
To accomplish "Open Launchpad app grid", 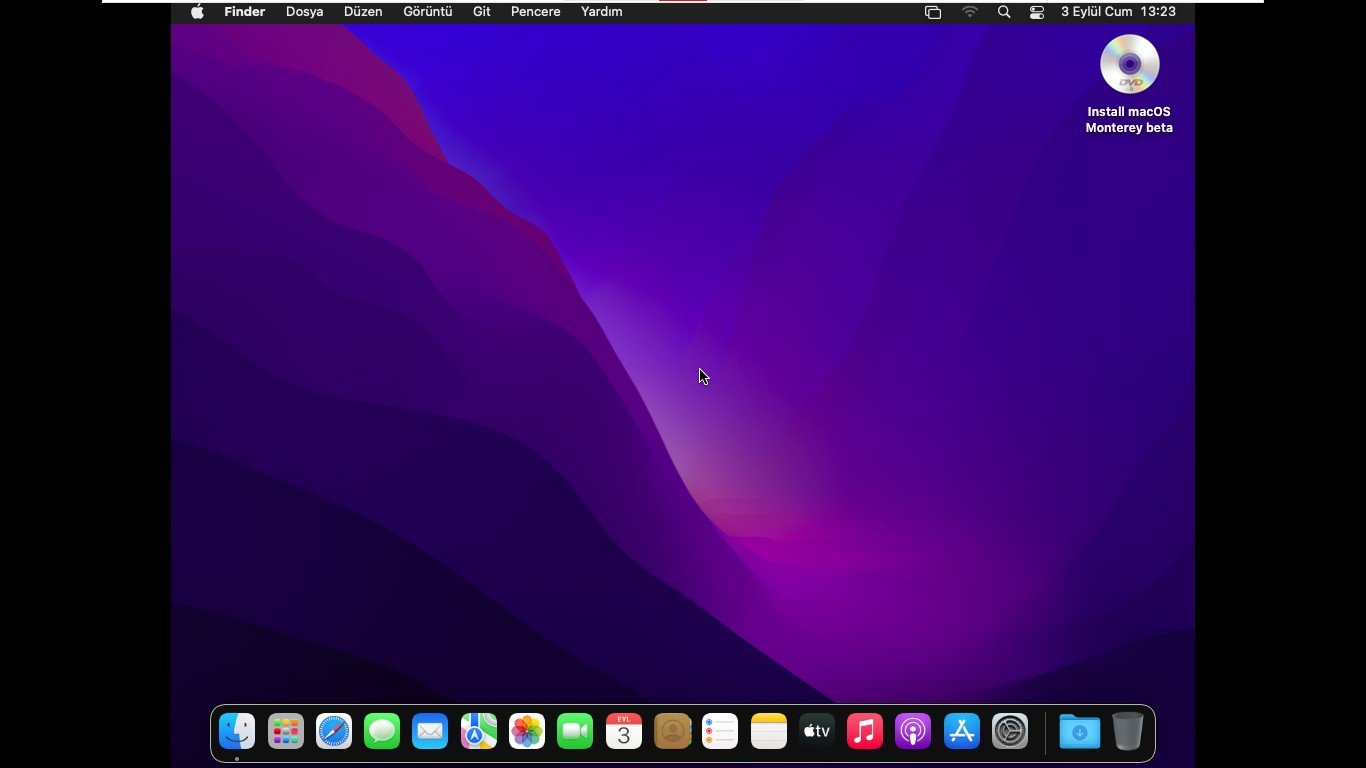I will [286, 732].
